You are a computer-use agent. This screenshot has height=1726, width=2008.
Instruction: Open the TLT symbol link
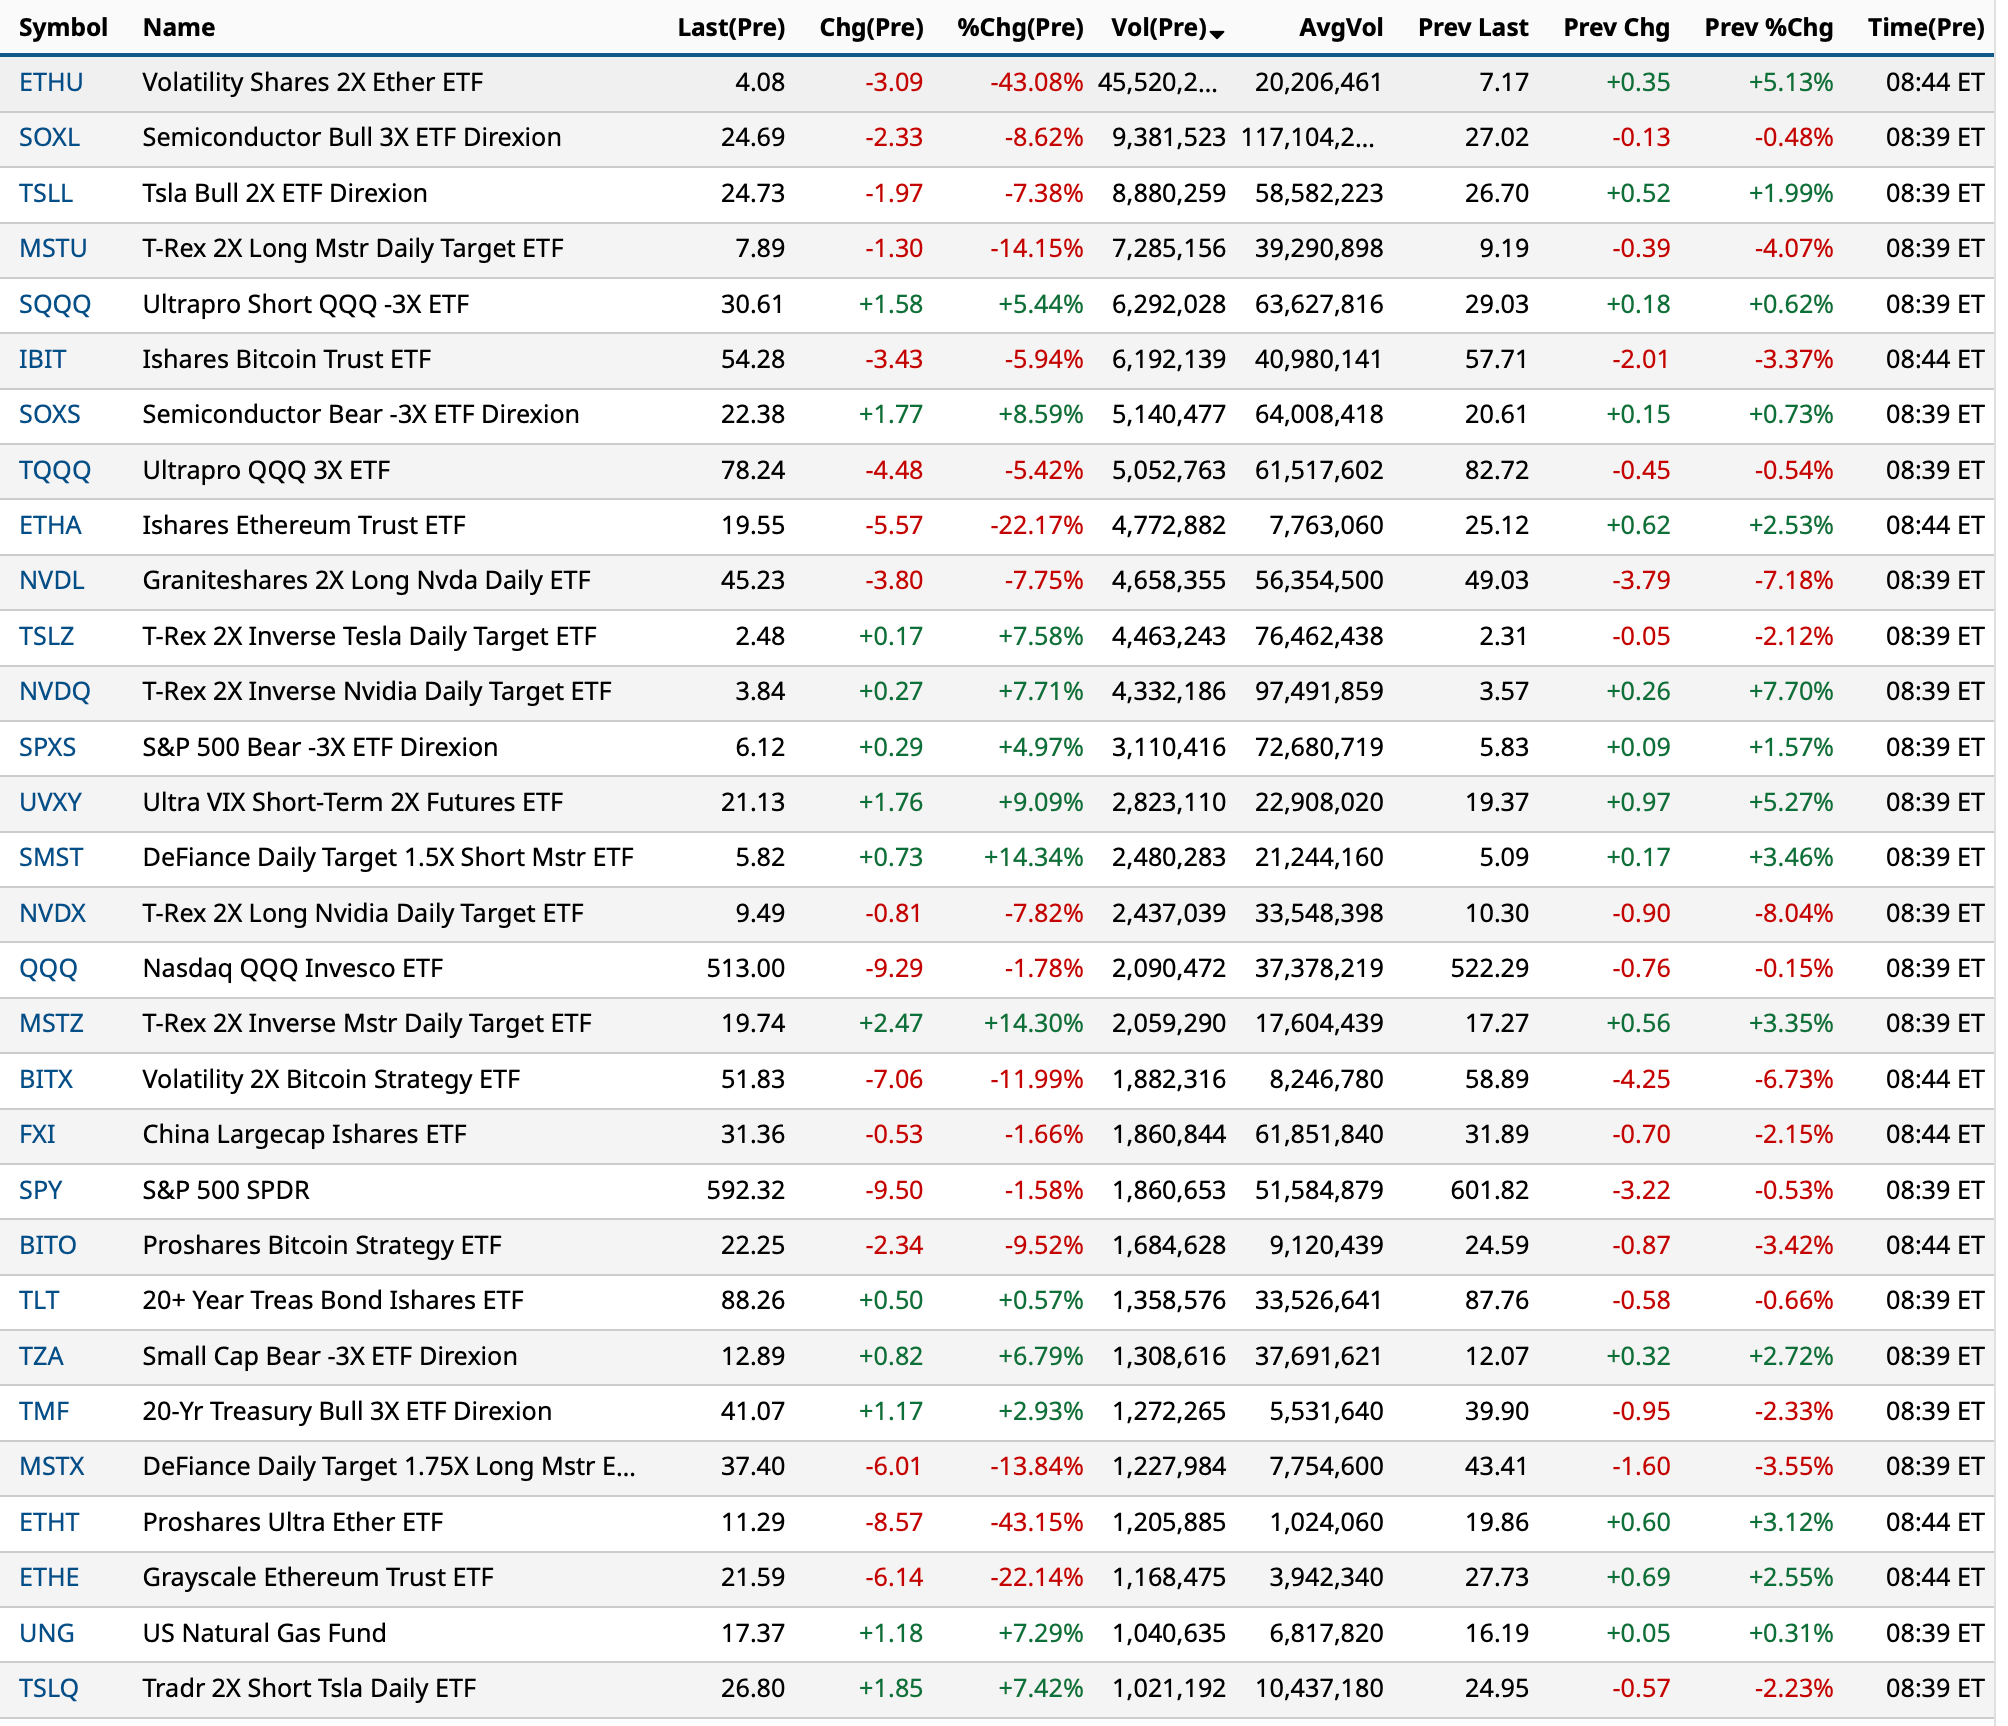[39, 1301]
